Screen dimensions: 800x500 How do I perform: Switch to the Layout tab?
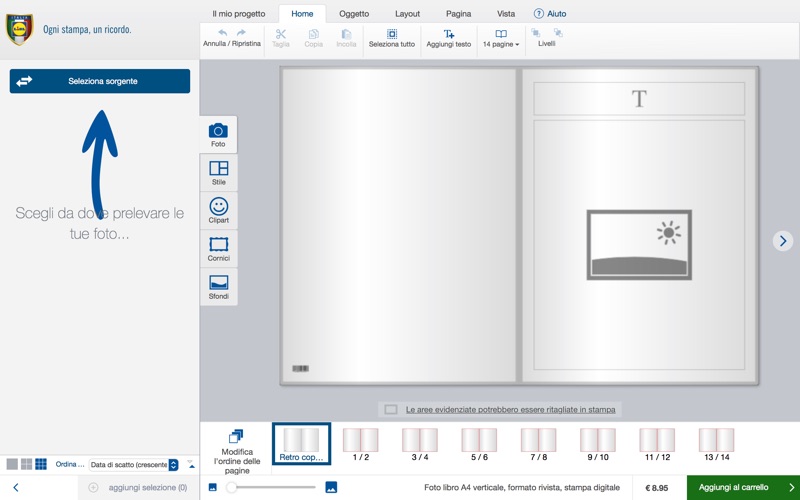click(x=407, y=14)
